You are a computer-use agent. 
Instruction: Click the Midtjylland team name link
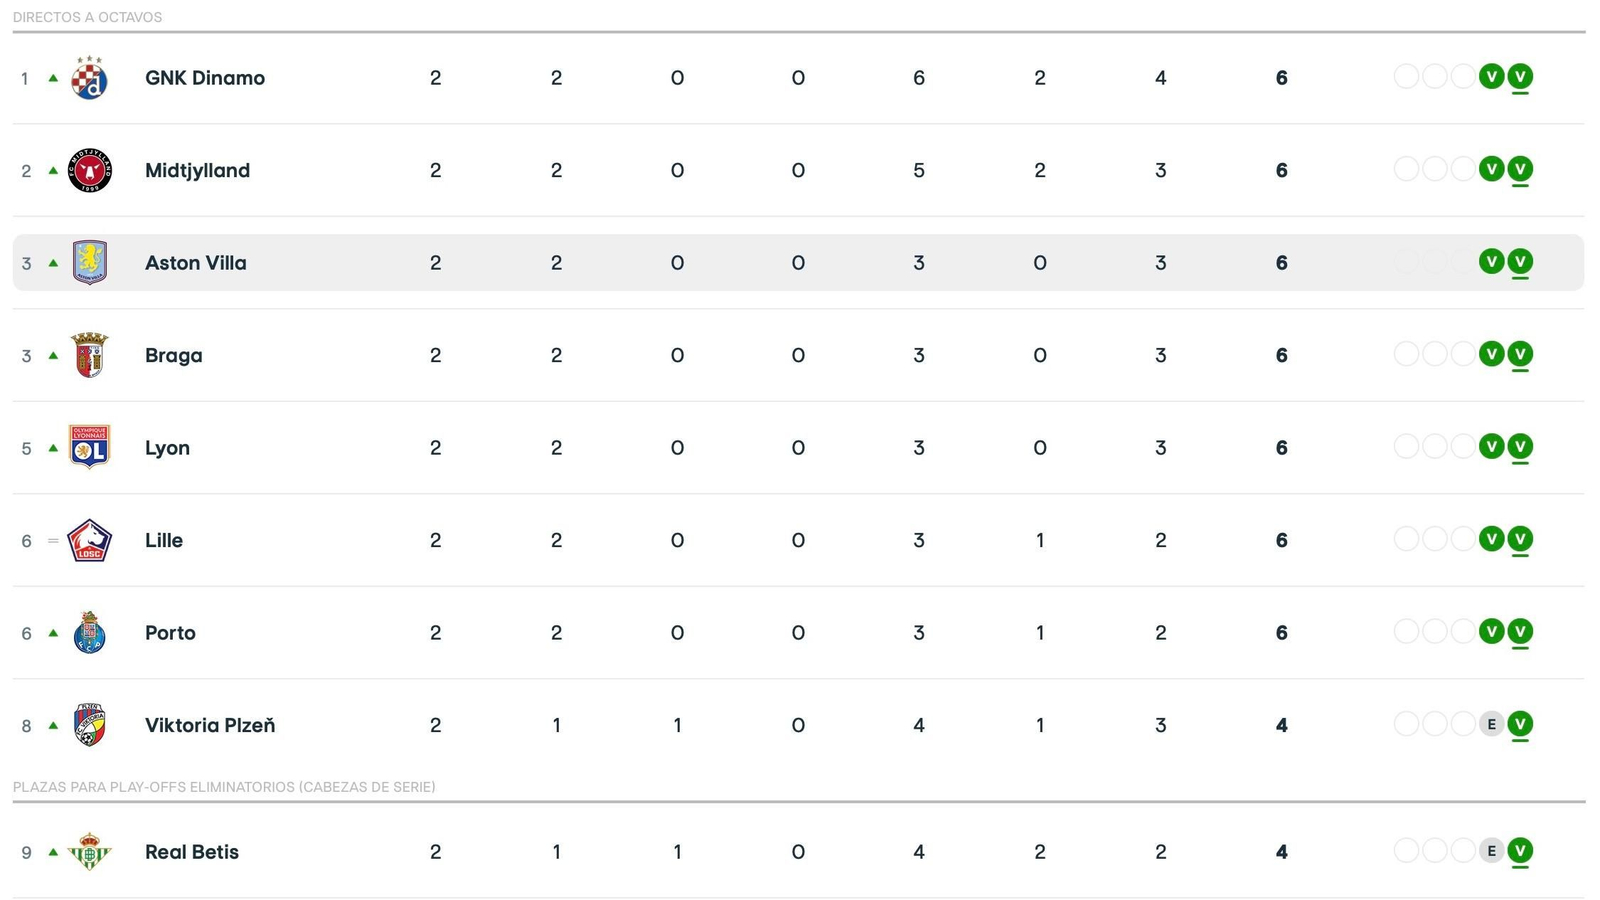(197, 169)
